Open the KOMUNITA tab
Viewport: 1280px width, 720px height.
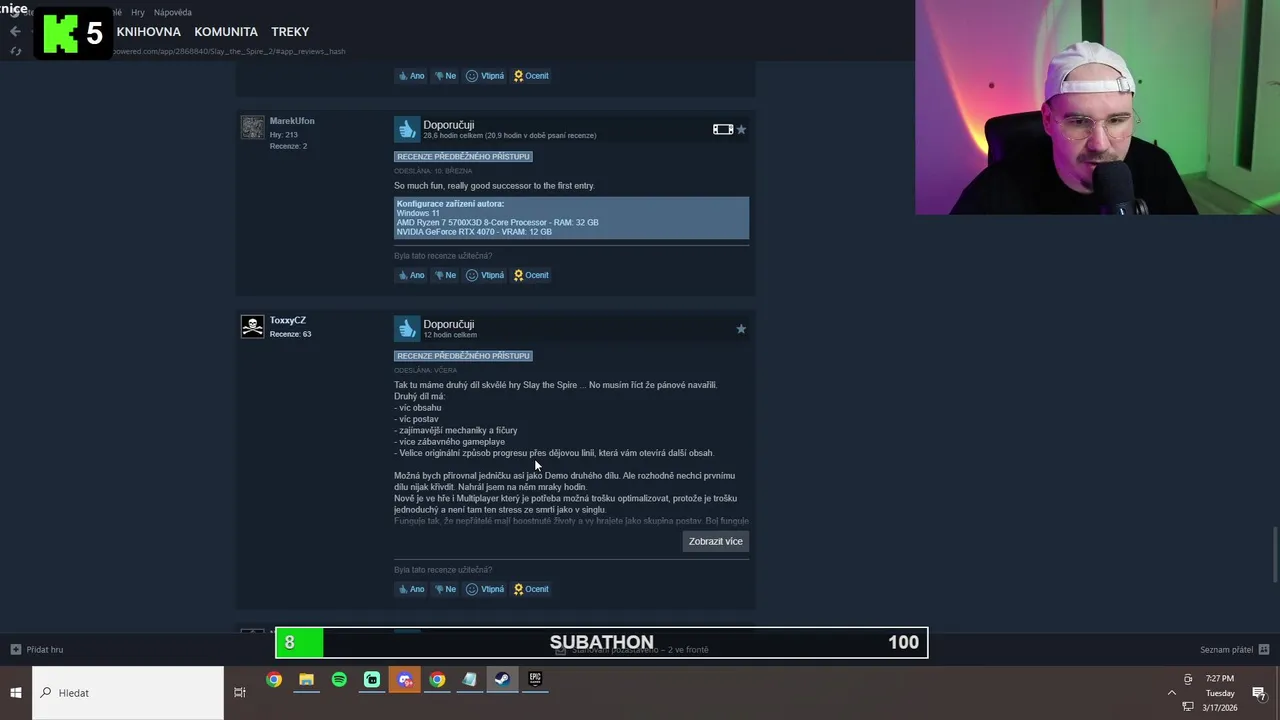226,32
